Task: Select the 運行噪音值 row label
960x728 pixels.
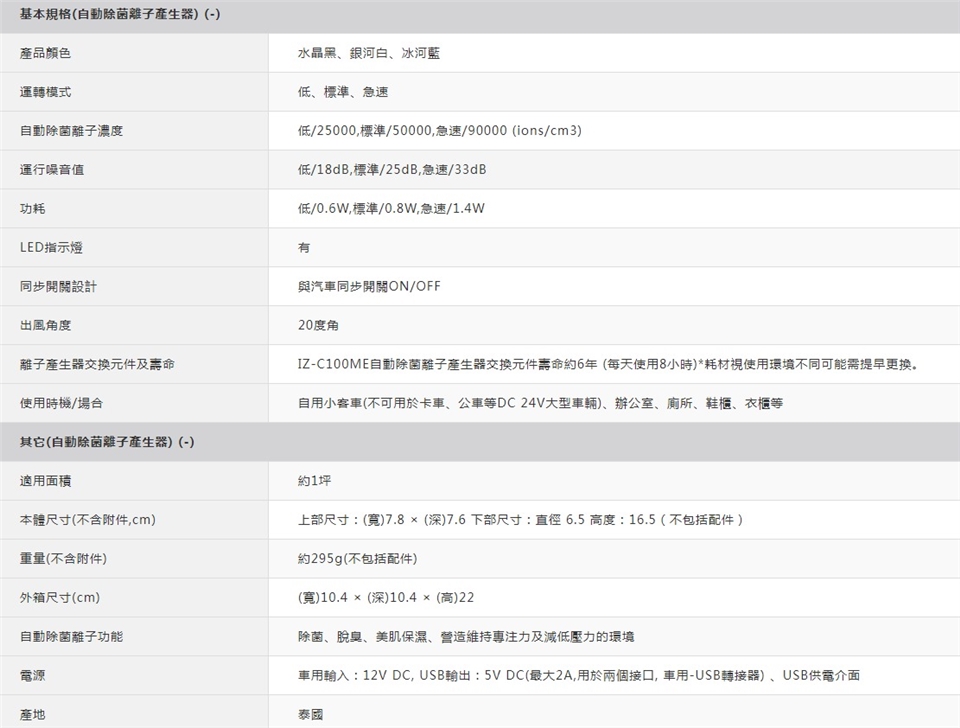Action: click(x=52, y=170)
